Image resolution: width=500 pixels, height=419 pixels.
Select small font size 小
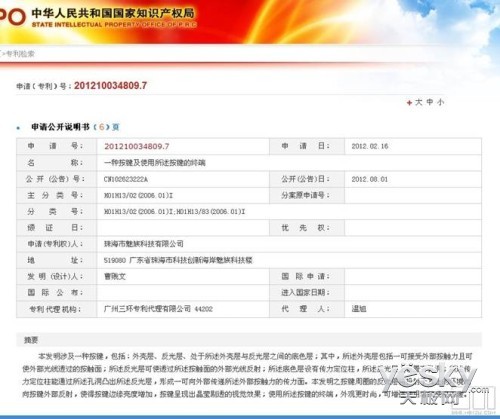(x=441, y=102)
